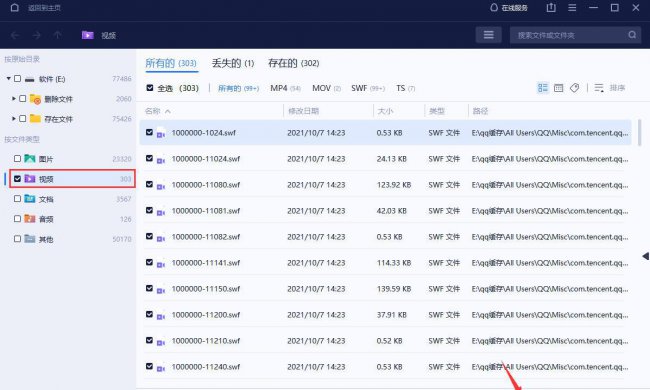
Task: Select the Audio folder icon in sidebar
Action: 30,218
